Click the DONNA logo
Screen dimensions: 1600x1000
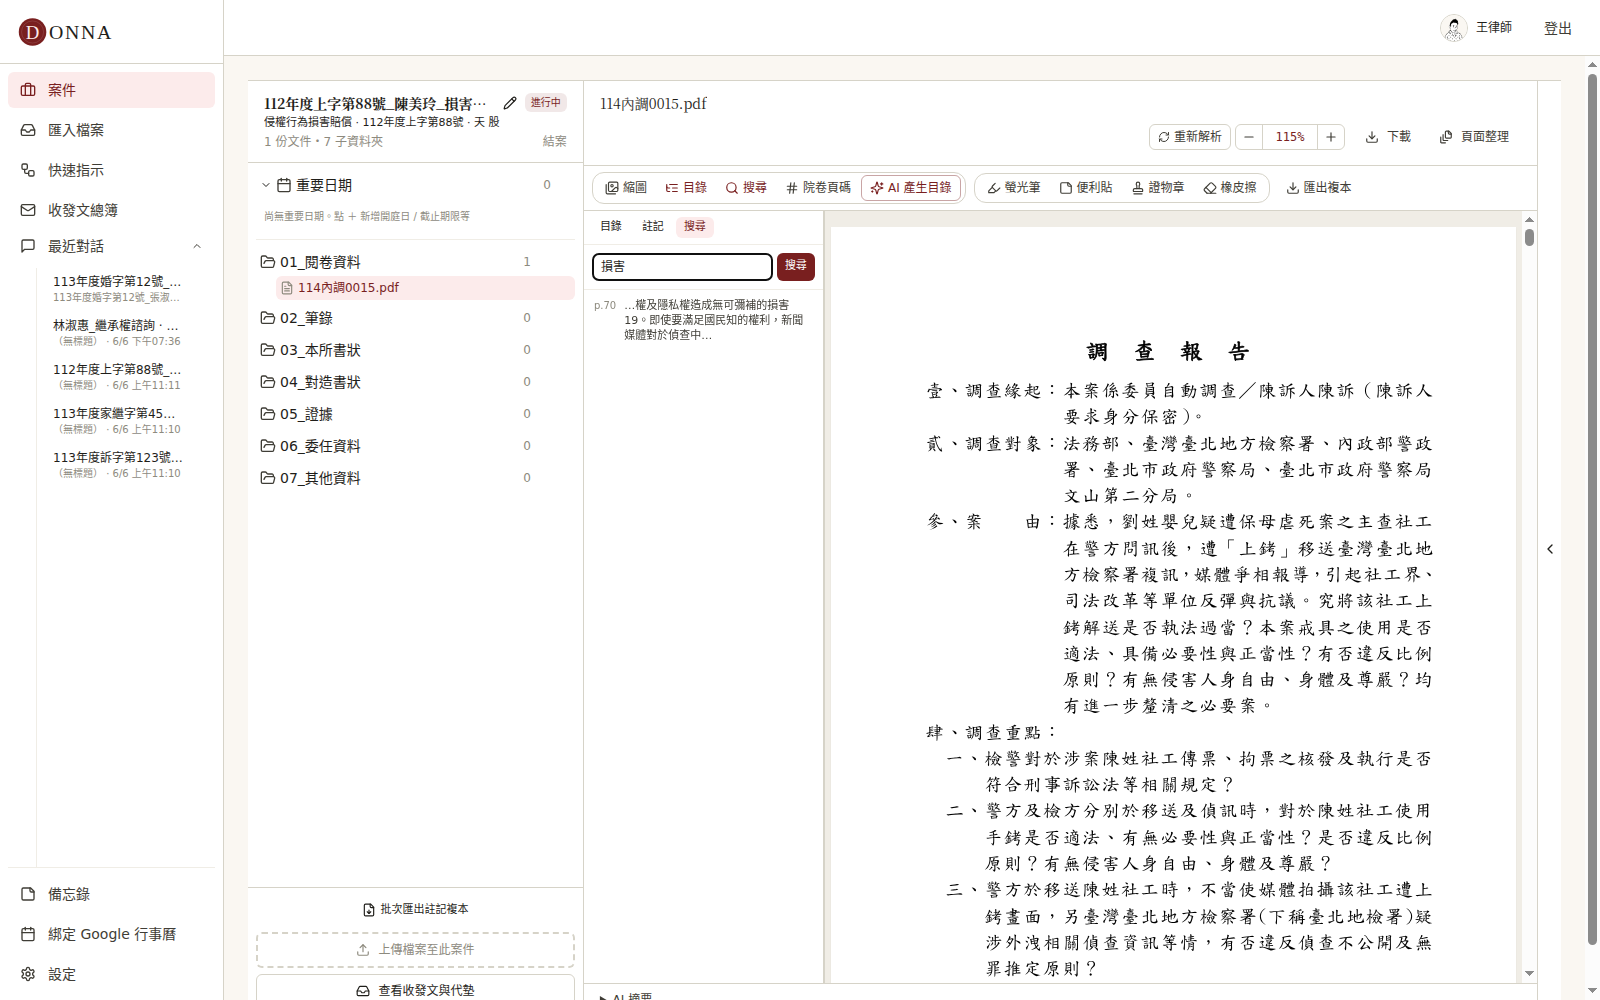tap(65, 32)
